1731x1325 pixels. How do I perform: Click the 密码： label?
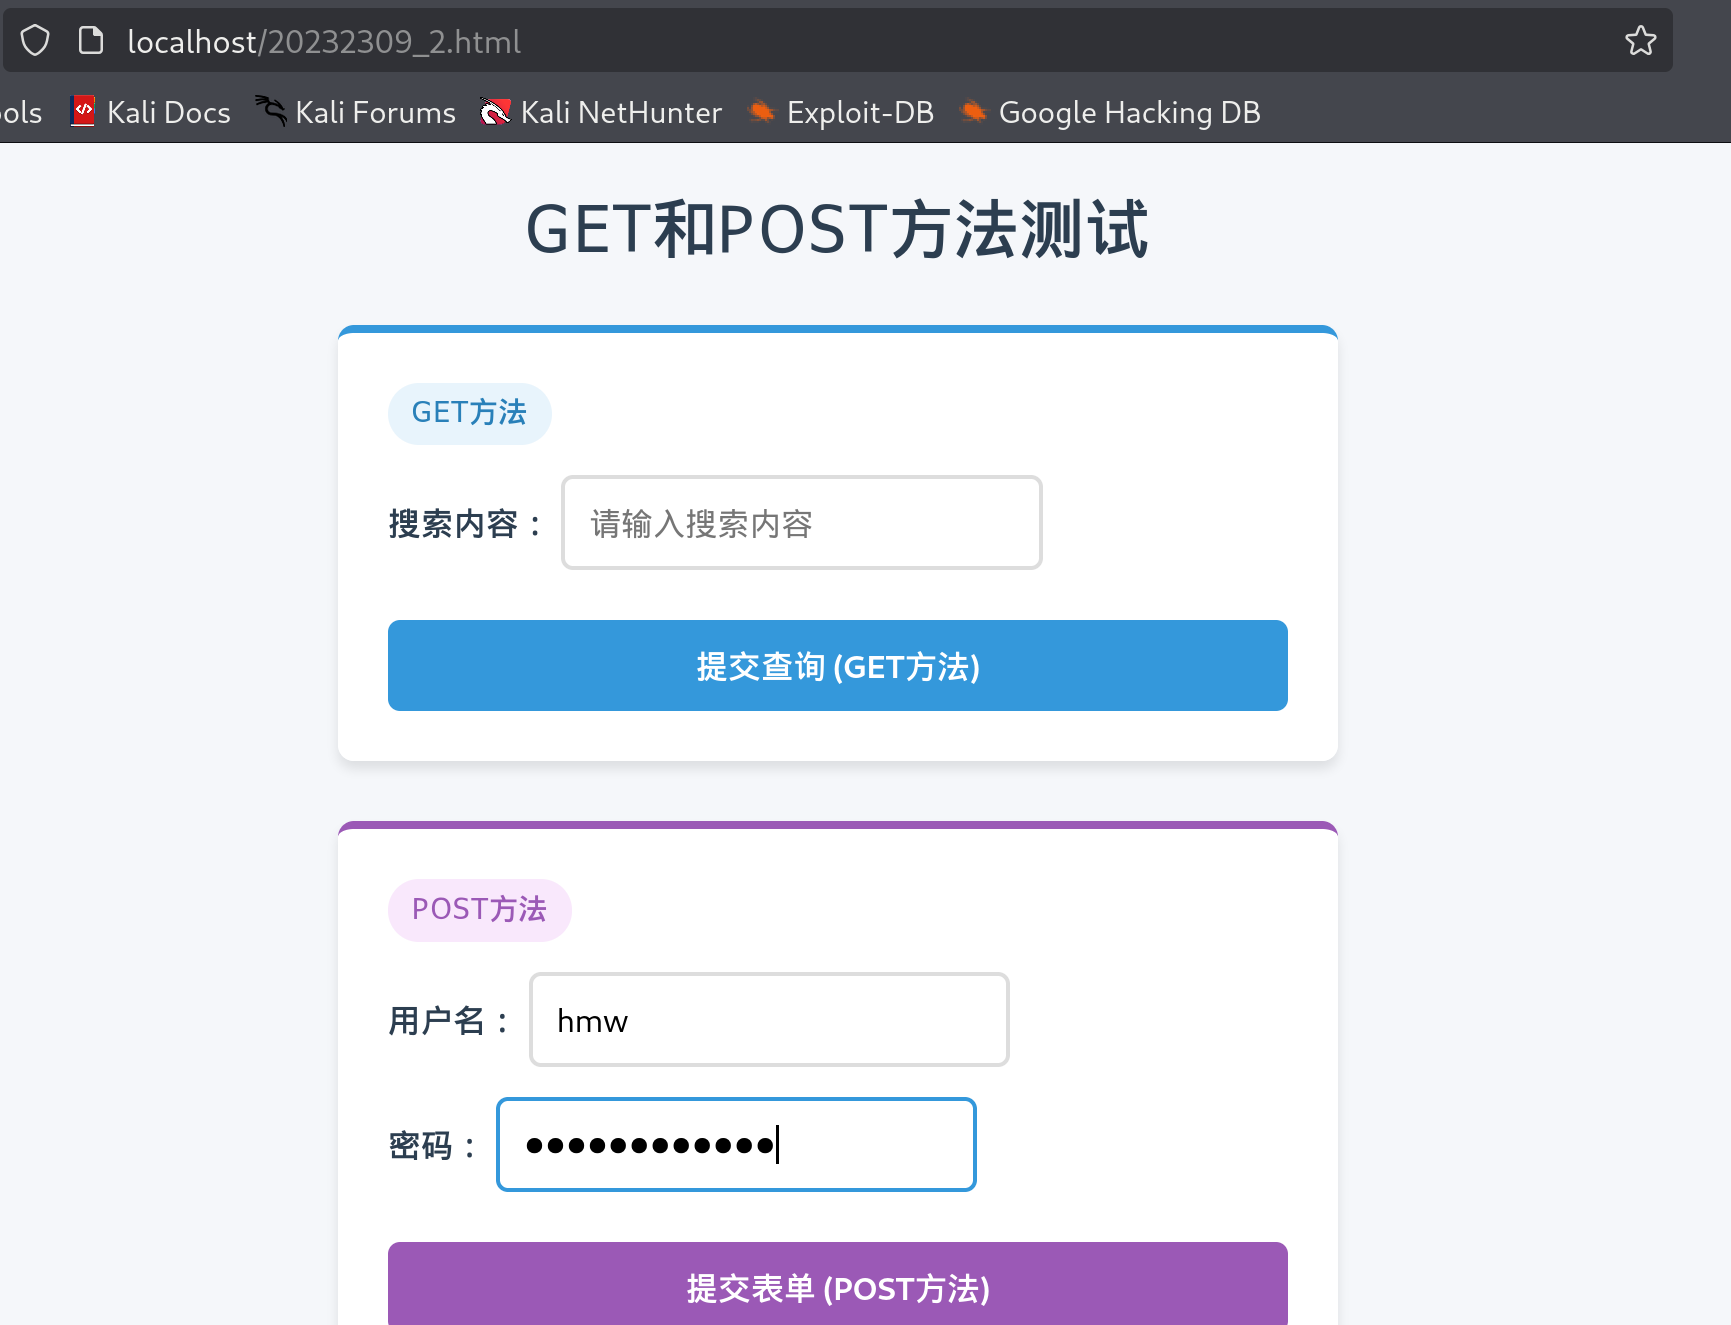click(x=434, y=1146)
